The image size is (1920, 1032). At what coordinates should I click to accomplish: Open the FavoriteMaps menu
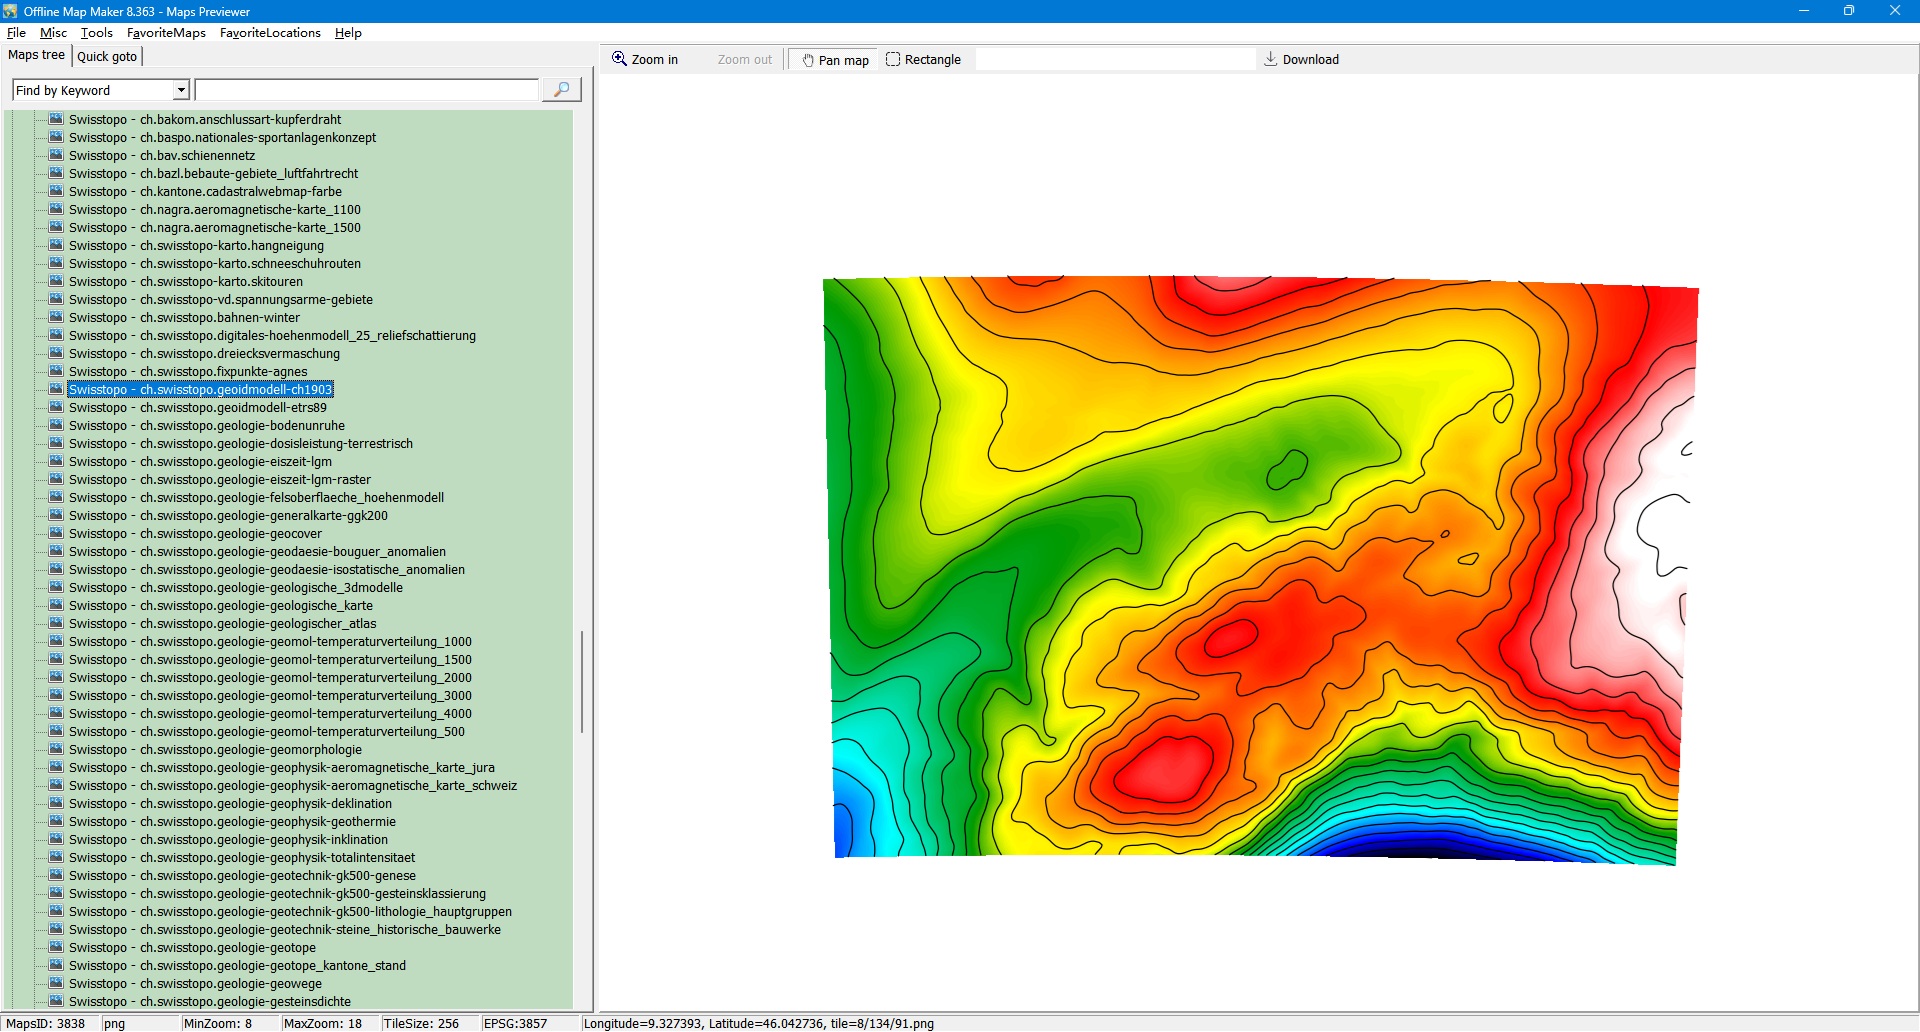166,33
